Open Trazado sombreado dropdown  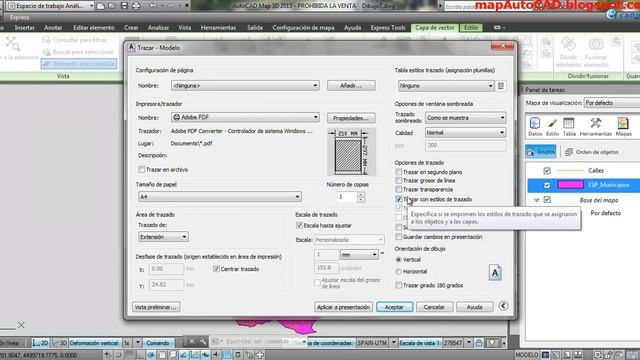point(465,118)
